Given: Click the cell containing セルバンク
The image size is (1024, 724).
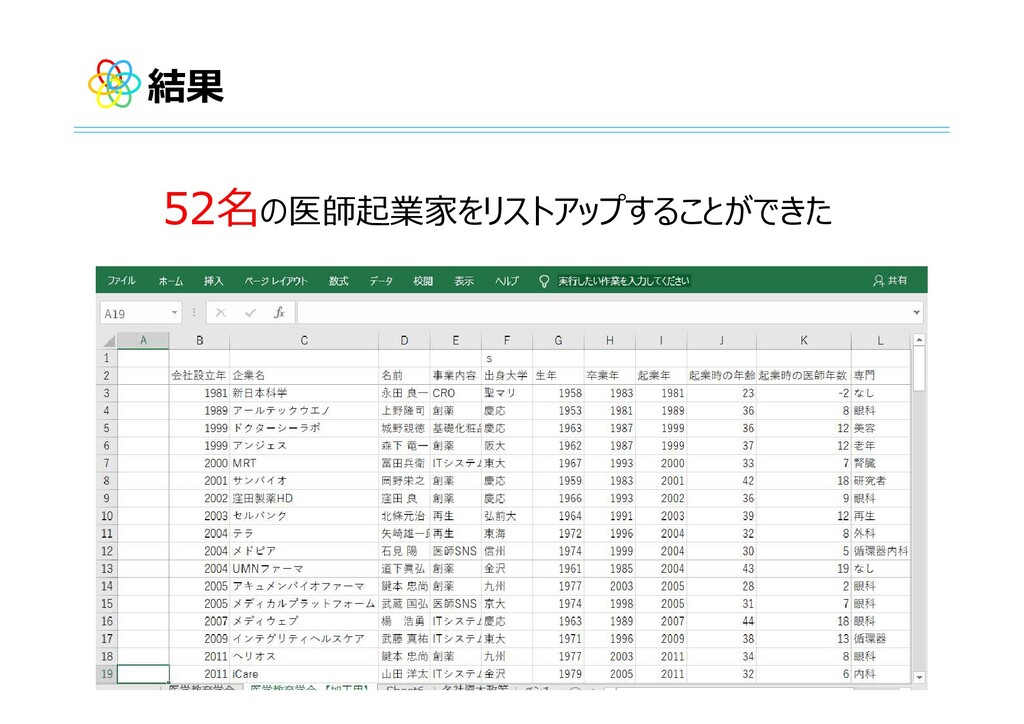Looking at the screenshot, I should click(x=304, y=516).
